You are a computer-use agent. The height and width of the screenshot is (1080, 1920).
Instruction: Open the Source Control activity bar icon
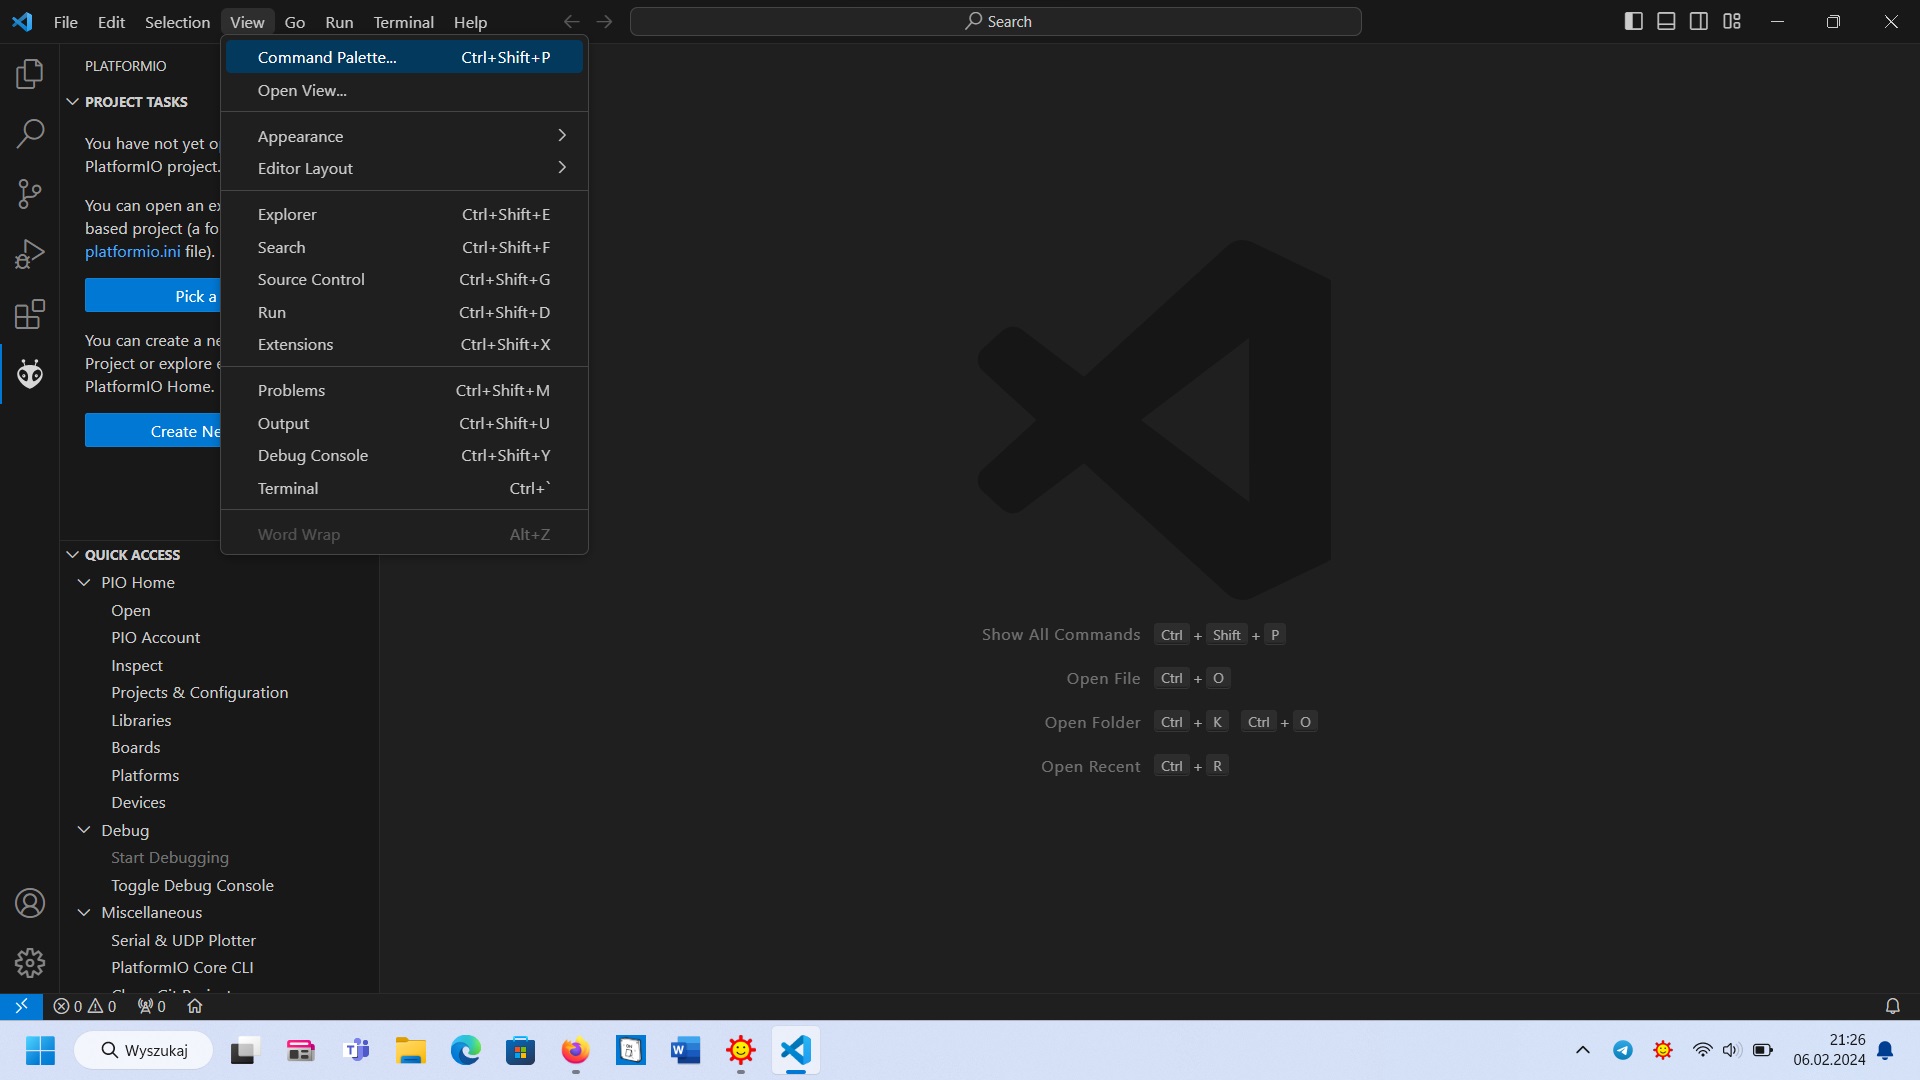[30, 194]
